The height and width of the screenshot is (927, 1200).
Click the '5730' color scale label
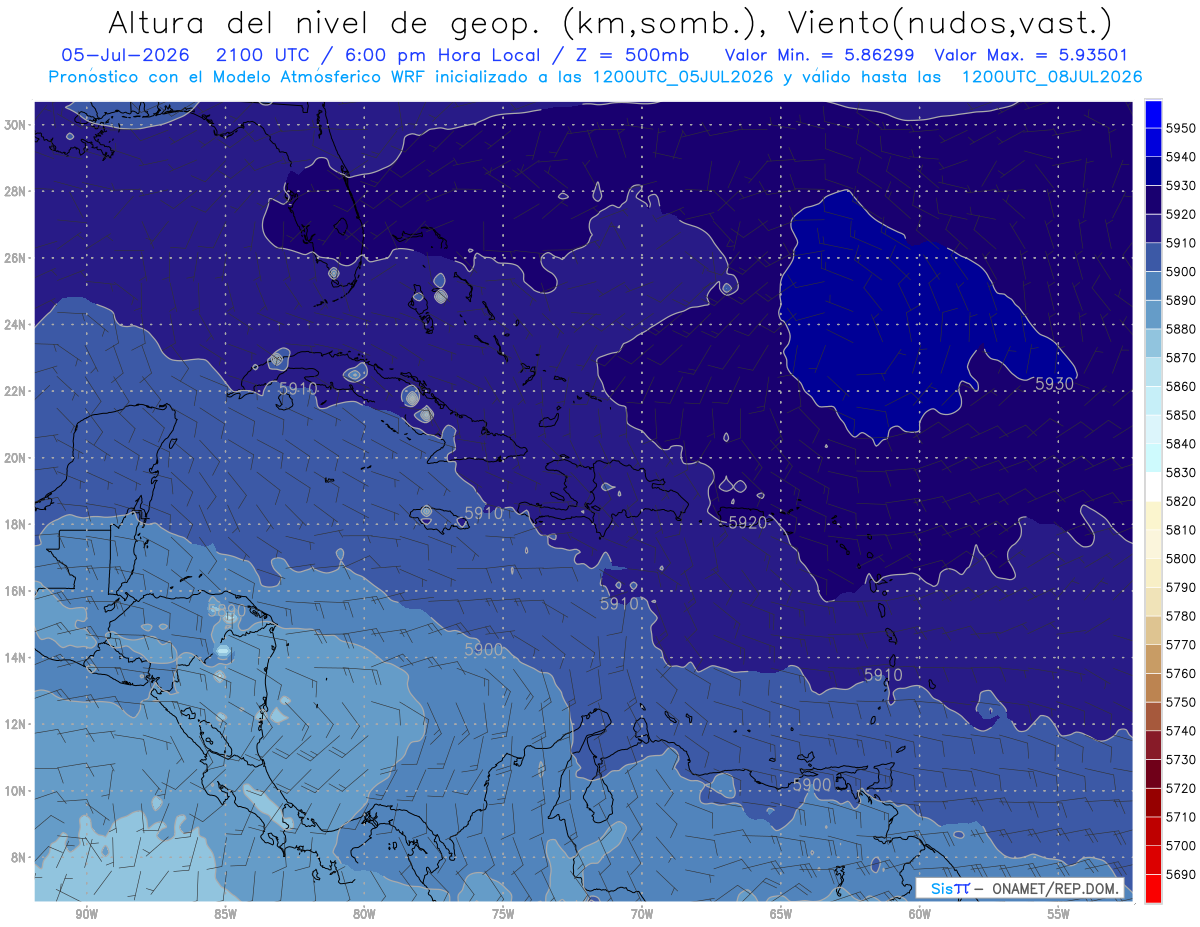point(1181,760)
